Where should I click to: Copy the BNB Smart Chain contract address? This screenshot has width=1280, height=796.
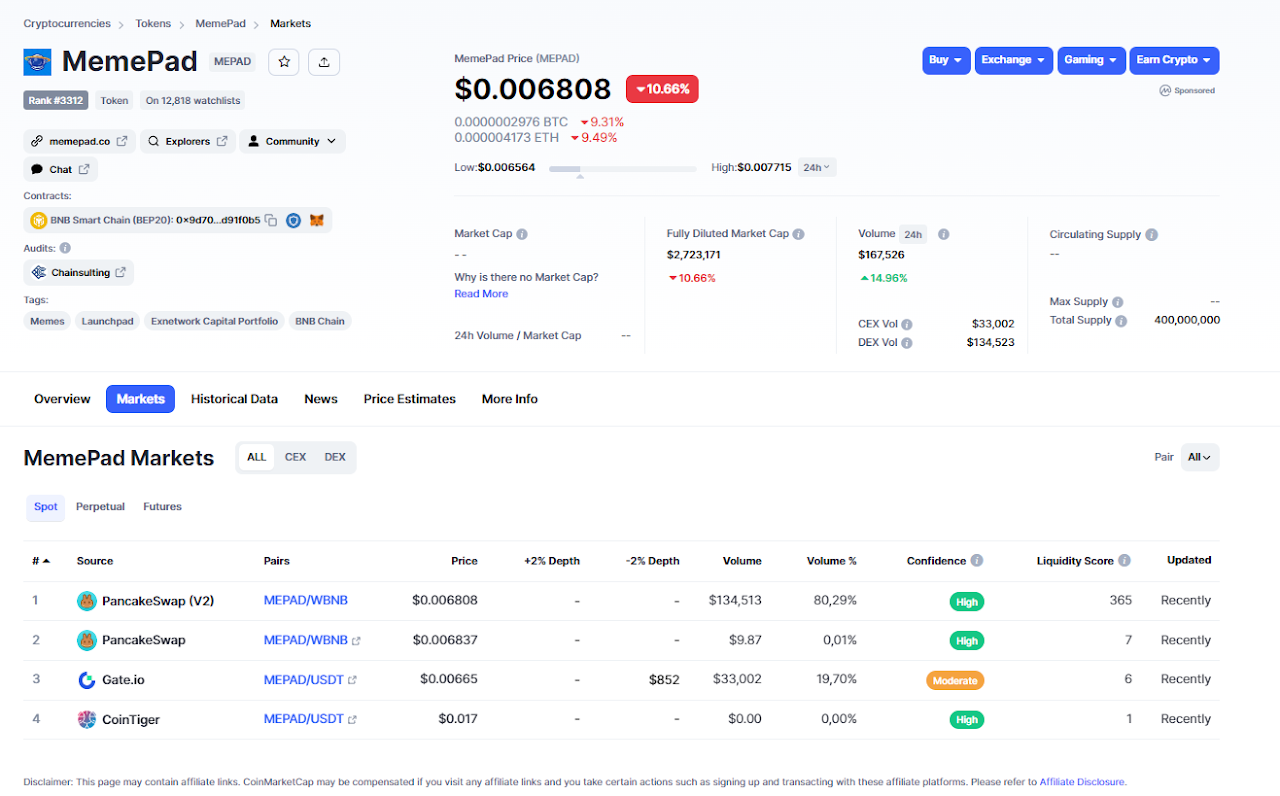click(x=271, y=220)
